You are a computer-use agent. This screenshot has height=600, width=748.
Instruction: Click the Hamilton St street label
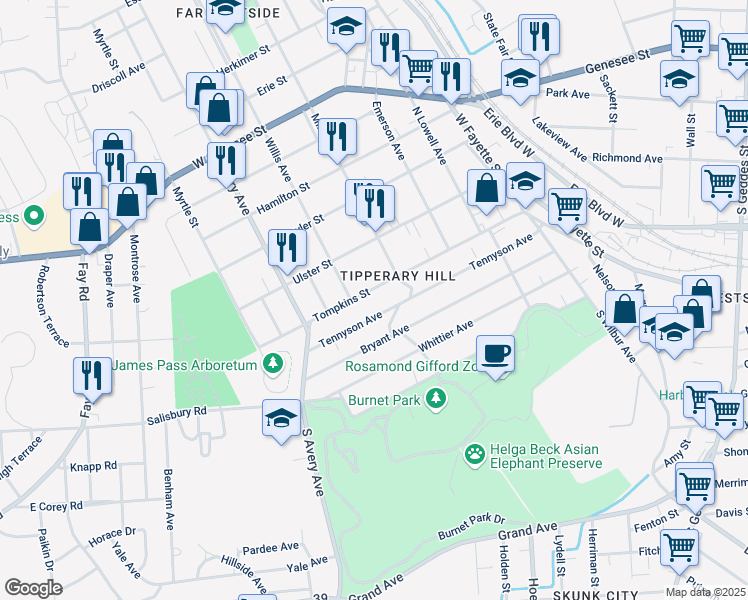(283, 198)
